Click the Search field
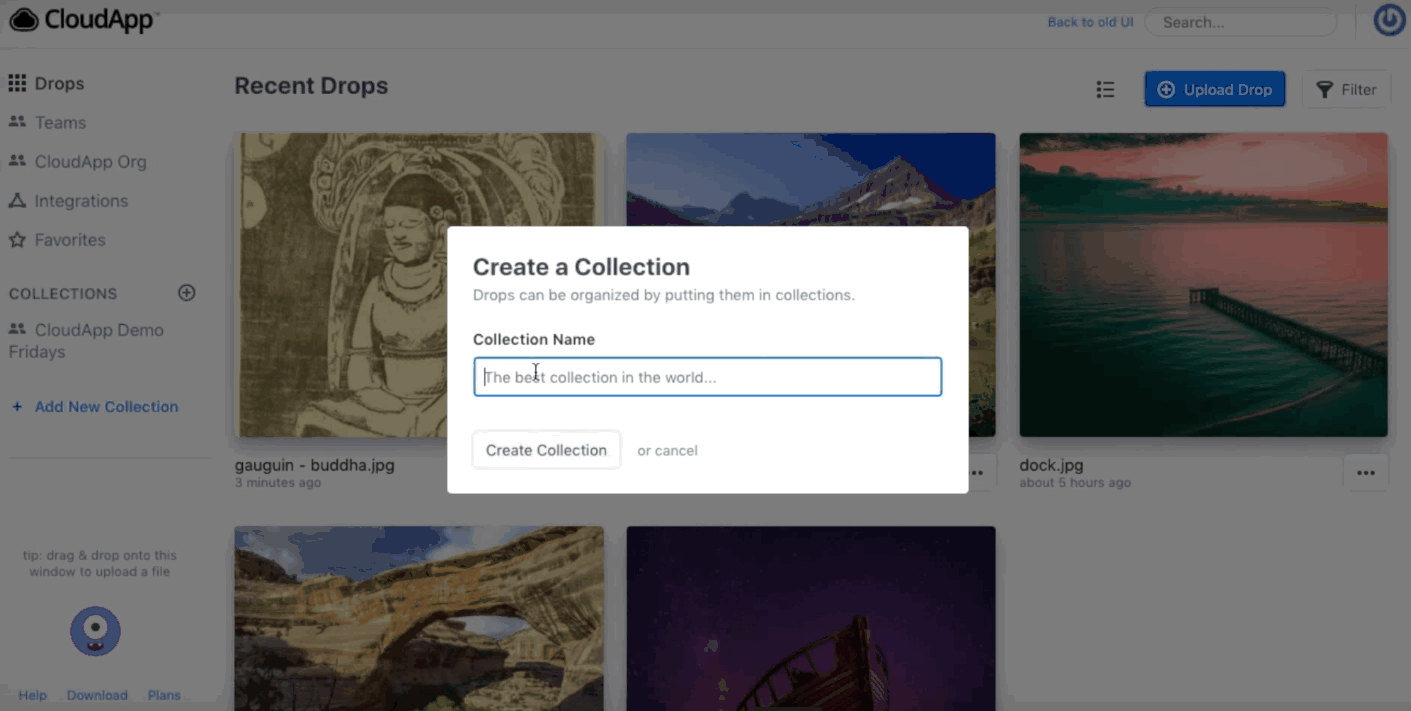This screenshot has width=1411, height=711. tap(1240, 22)
